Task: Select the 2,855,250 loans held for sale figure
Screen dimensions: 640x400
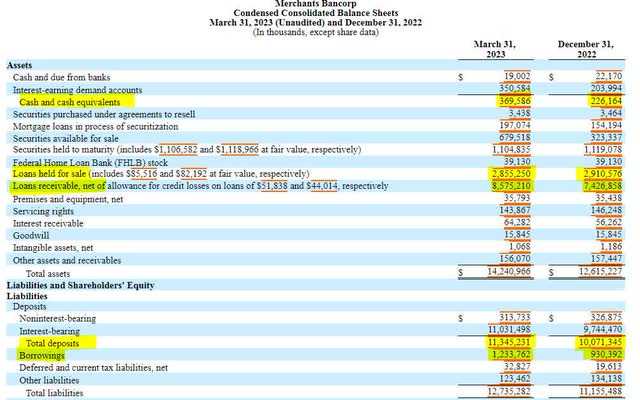Action: click(511, 174)
